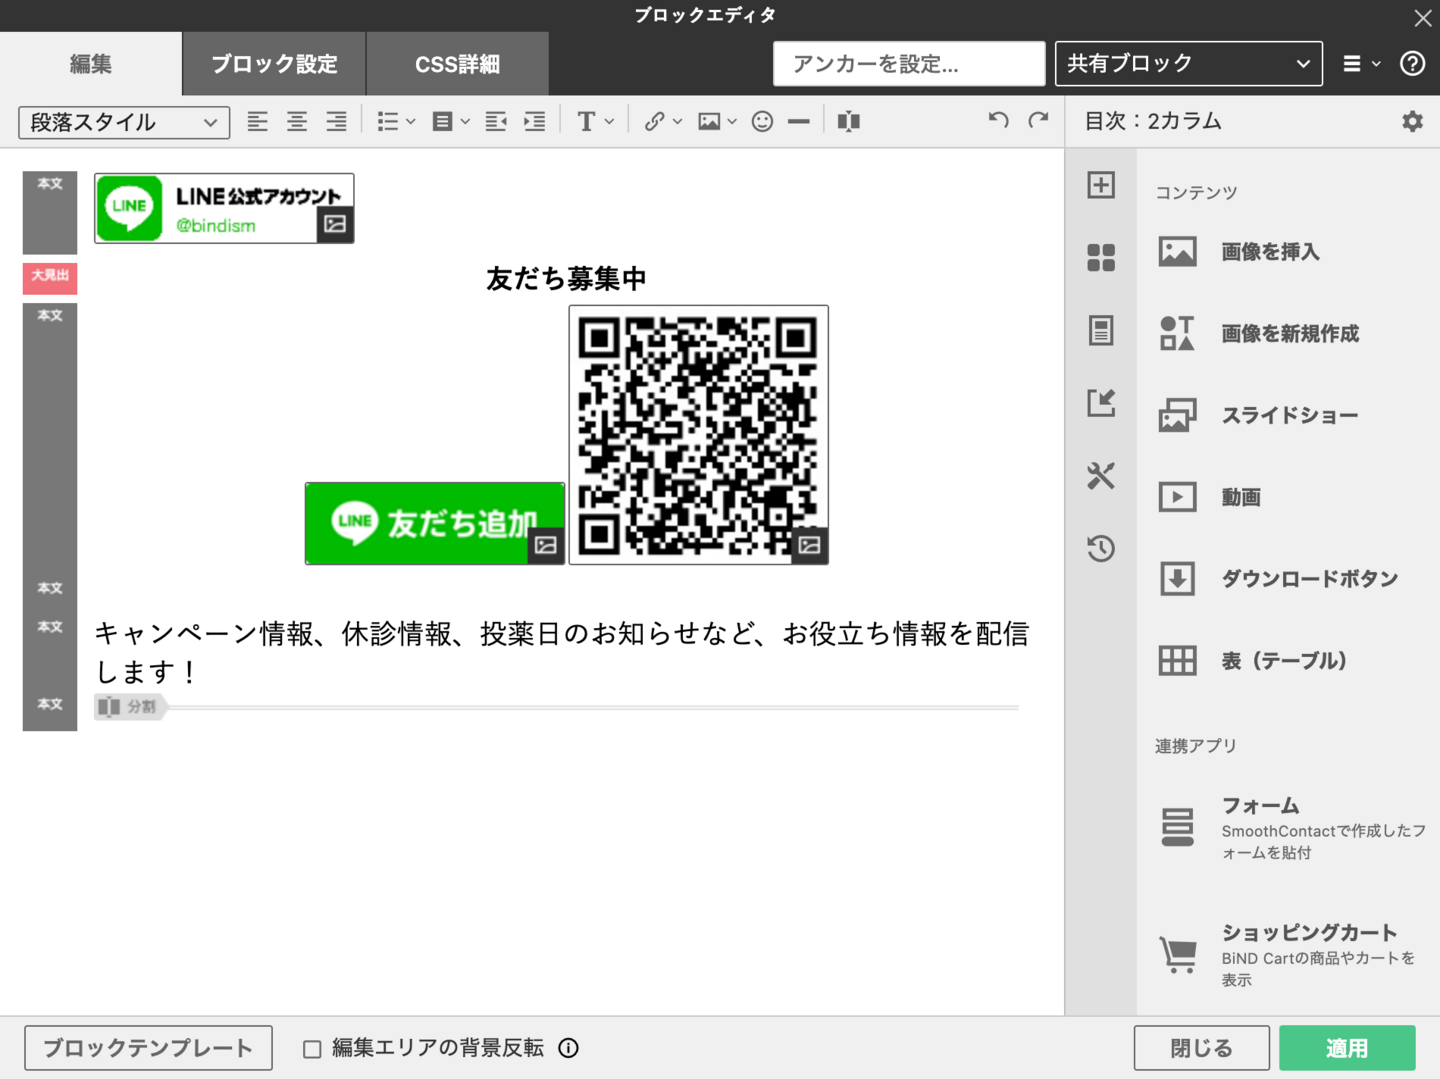
Task: Click the アンカーを設定 input field
Action: pos(909,64)
